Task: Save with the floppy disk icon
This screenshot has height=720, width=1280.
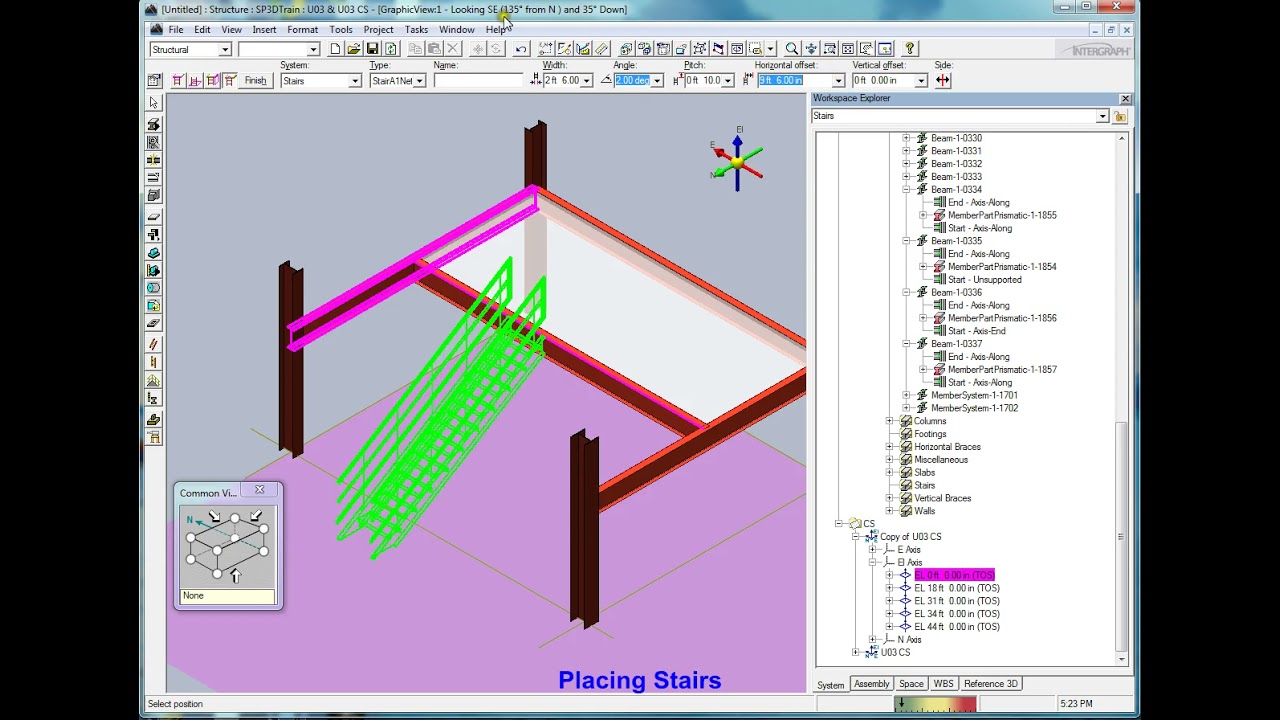Action: click(x=372, y=49)
